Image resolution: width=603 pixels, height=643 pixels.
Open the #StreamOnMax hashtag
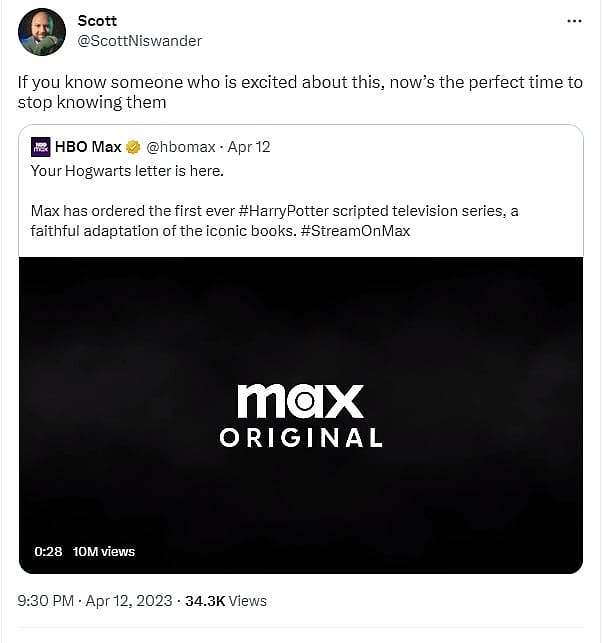[354, 229]
